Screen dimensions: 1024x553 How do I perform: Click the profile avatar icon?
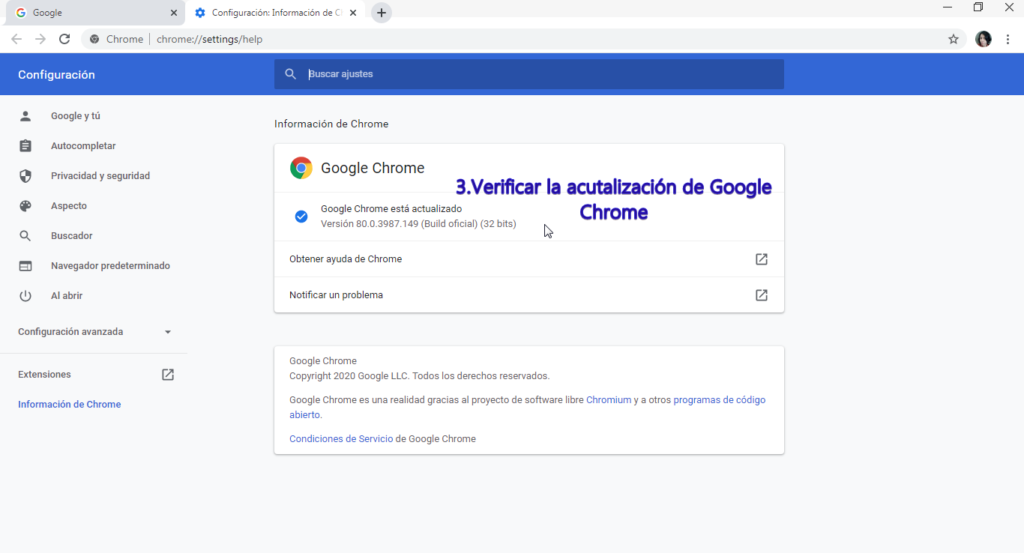click(983, 39)
